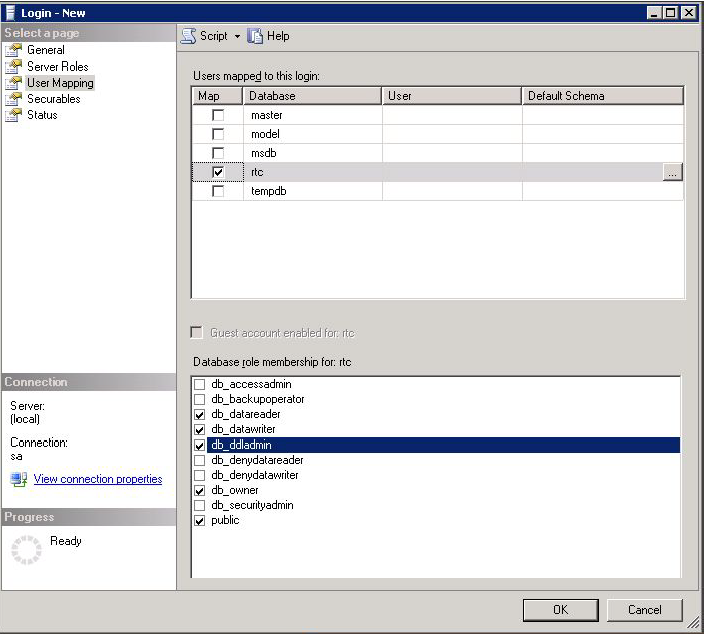
Task: Close the Login - New window
Action: pyautogui.click(x=688, y=13)
